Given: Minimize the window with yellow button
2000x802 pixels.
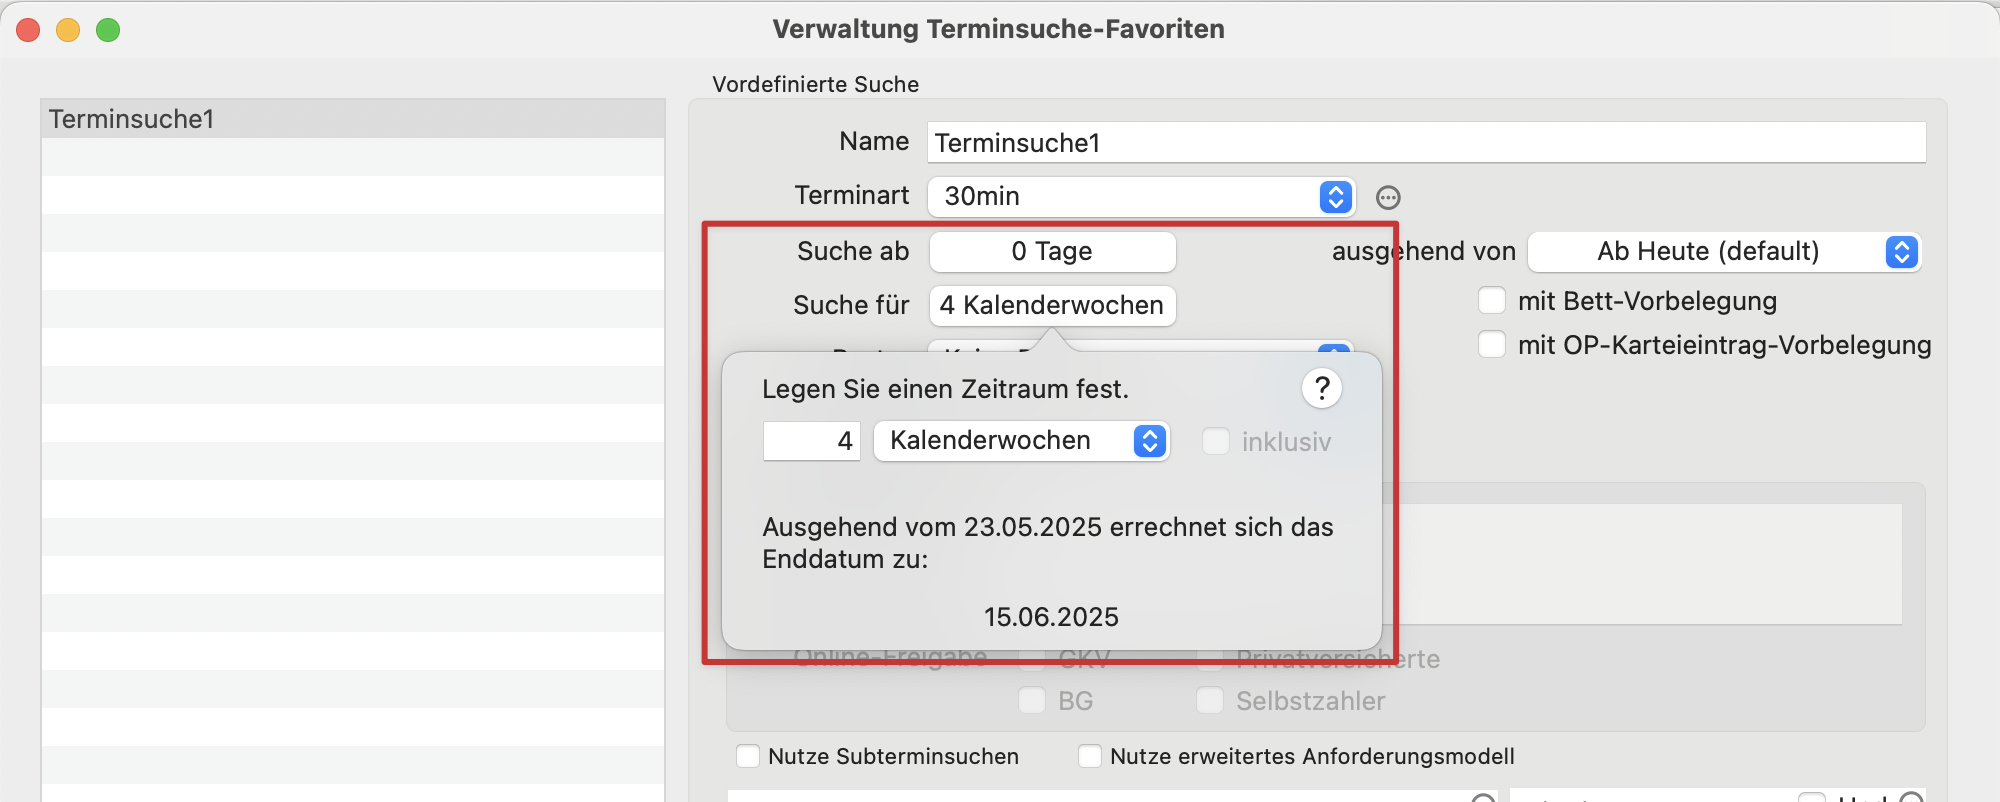Looking at the screenshot, I should click(68, 30).
